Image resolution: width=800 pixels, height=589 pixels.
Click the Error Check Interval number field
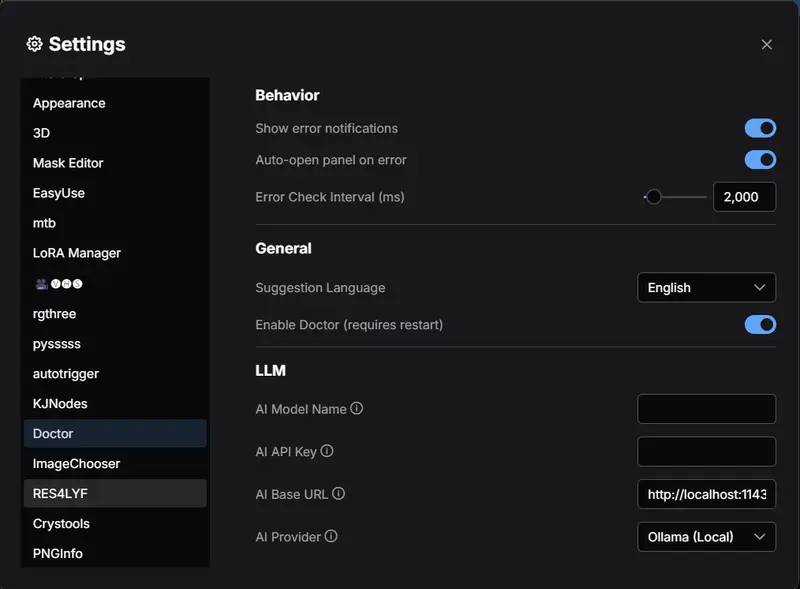pos(743,197)
